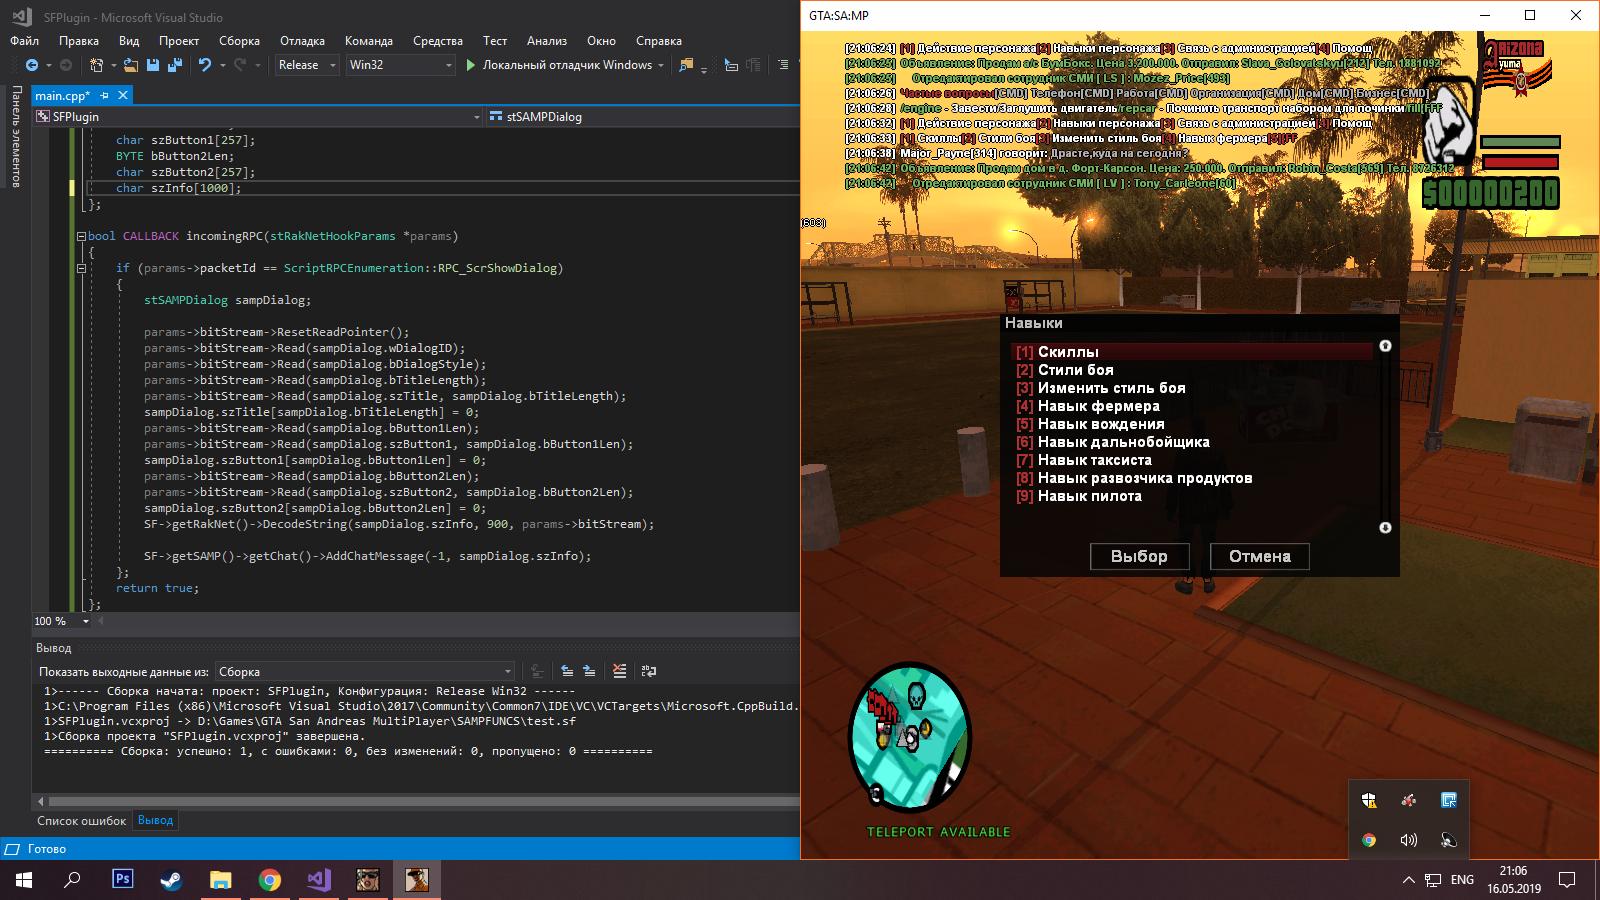The image size is (1600, 900).
Task: Clear all output with the clear icon
Action: [x=619, y=671]
